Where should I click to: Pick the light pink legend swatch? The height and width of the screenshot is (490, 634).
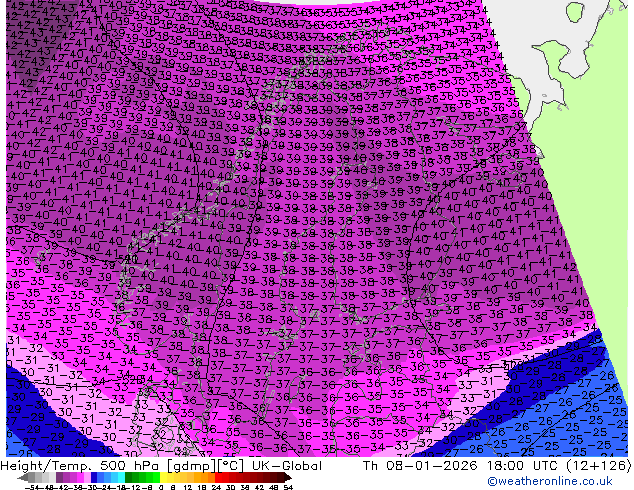(87, 477)
